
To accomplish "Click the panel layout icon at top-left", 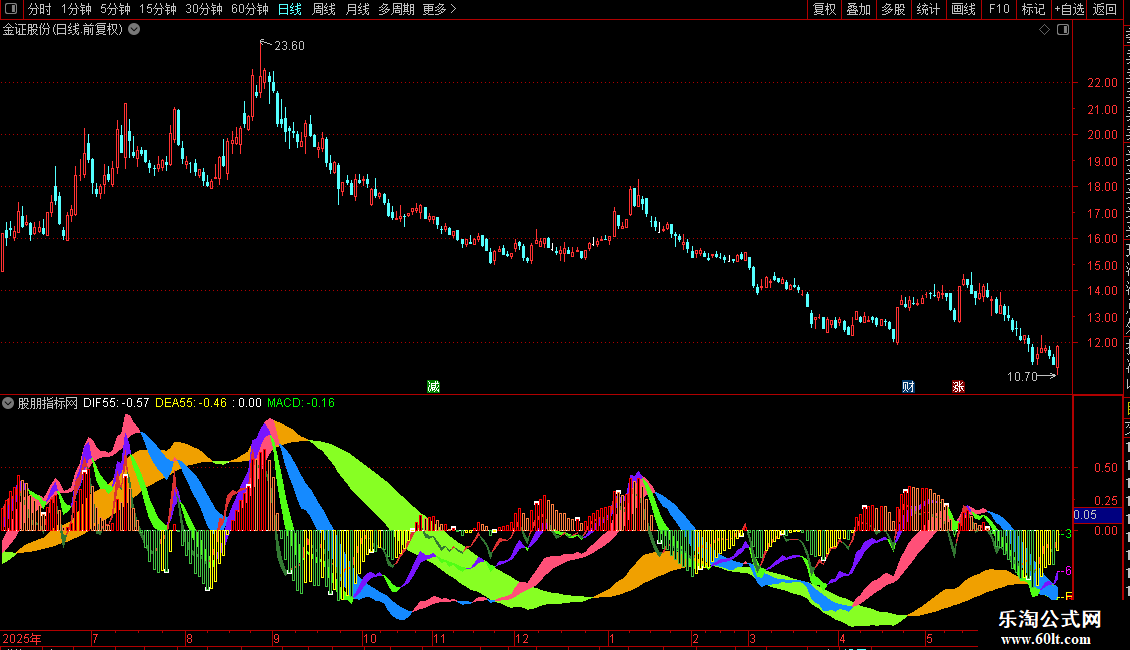I will tap(11, 9).
